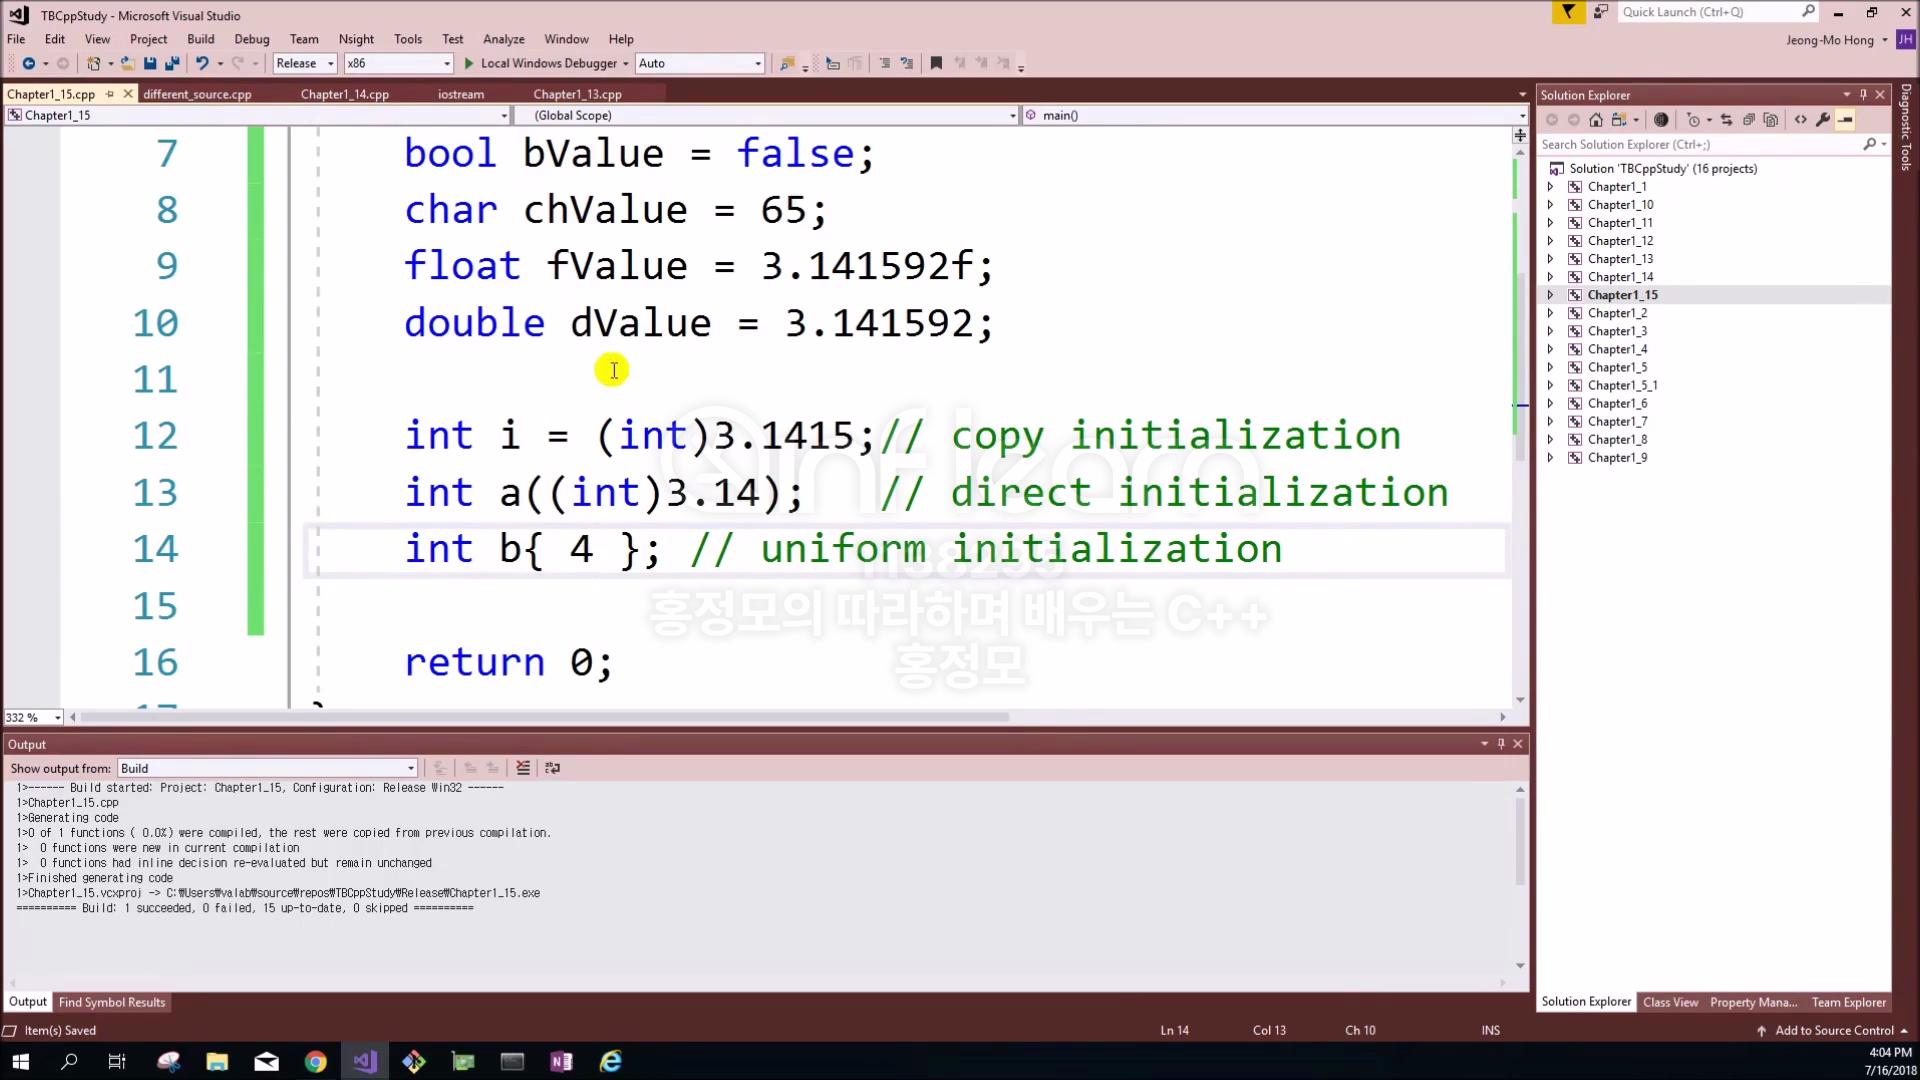Image resolution: width=1920 pixels, height=1080 pixels.
Task: Click the editor horizontal scrollbar thumb
Action: (x=545, y=717)
